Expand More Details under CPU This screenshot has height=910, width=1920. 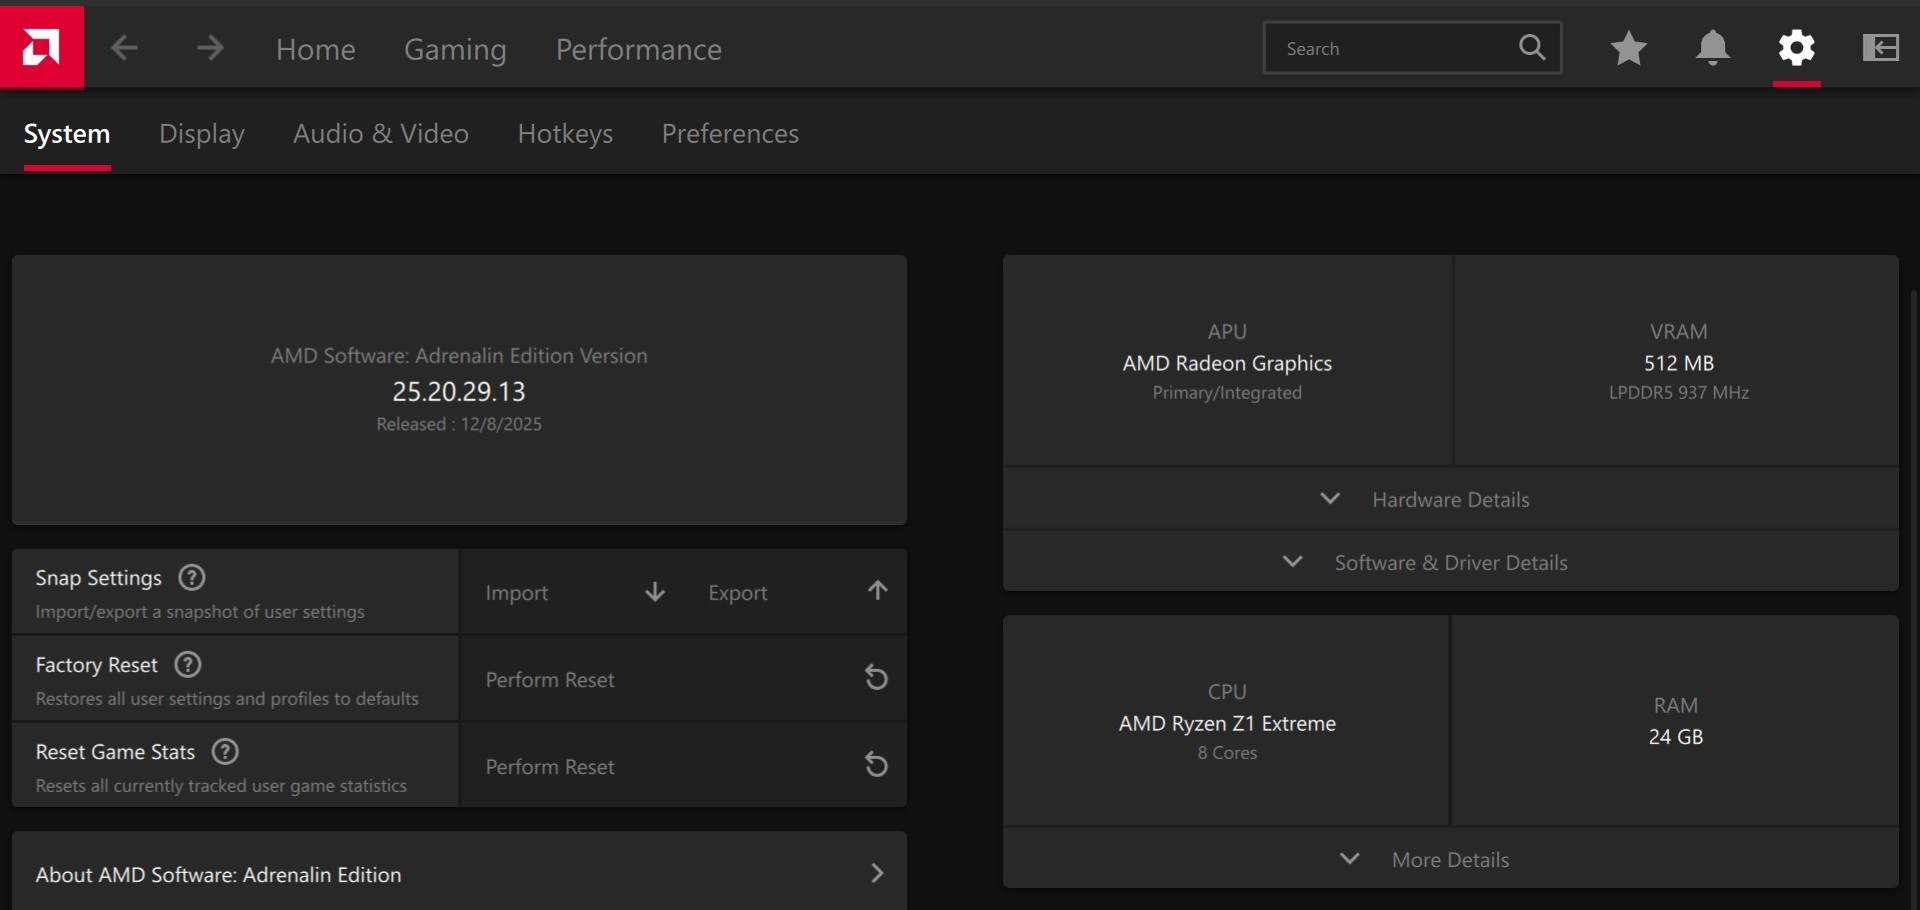1451,859
